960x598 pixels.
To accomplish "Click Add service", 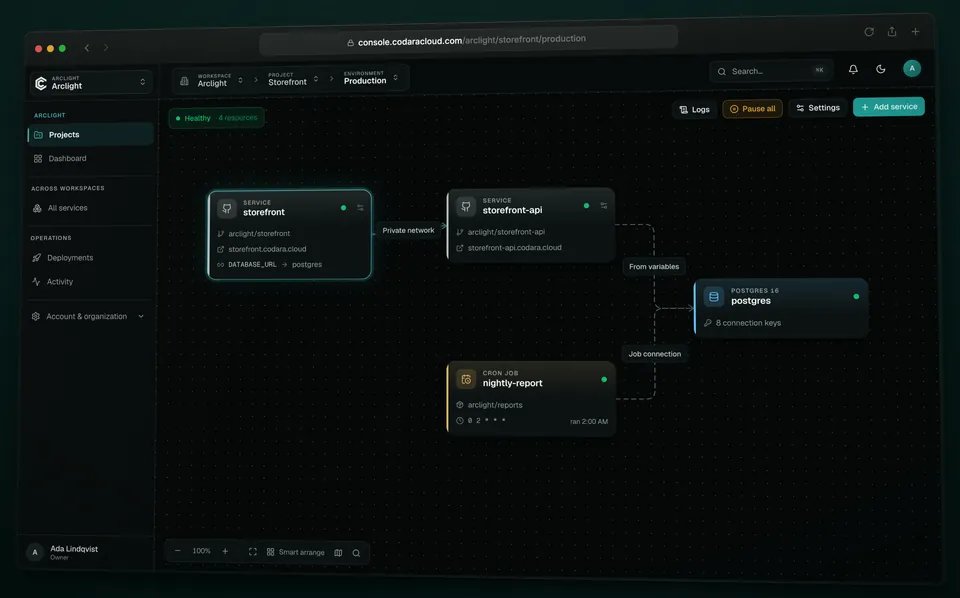I will 889,107.
